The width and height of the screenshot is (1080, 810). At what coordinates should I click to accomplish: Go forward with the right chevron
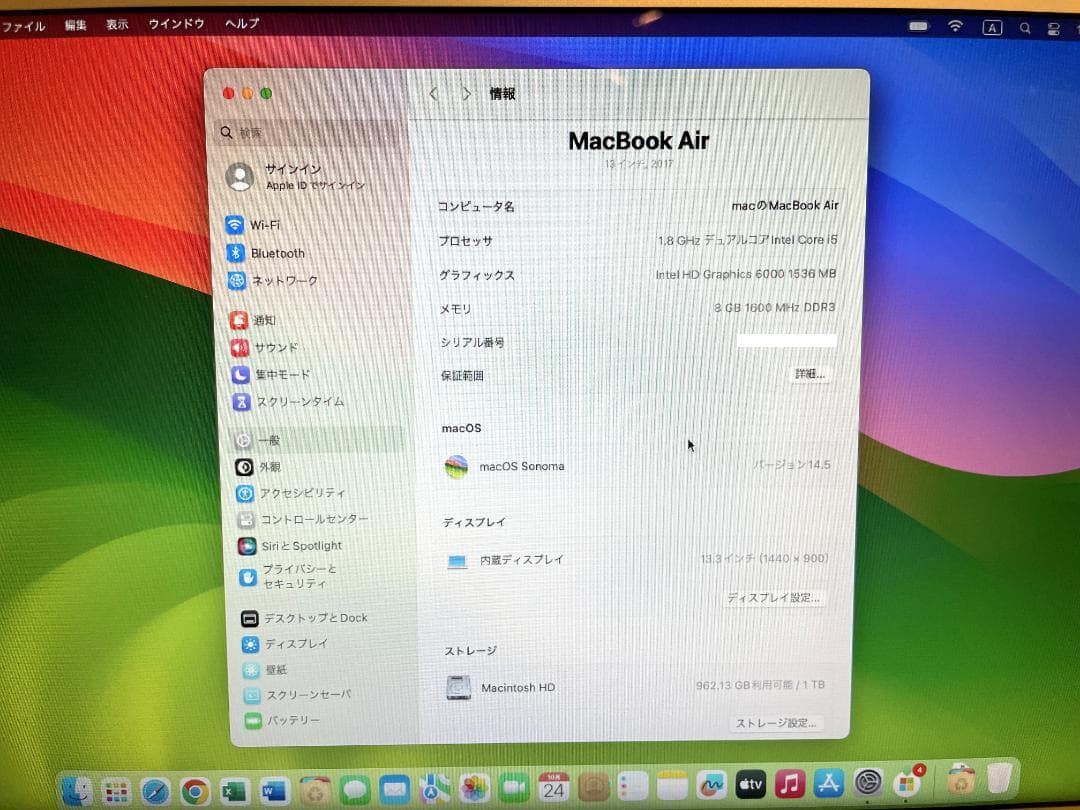[466, 94]
